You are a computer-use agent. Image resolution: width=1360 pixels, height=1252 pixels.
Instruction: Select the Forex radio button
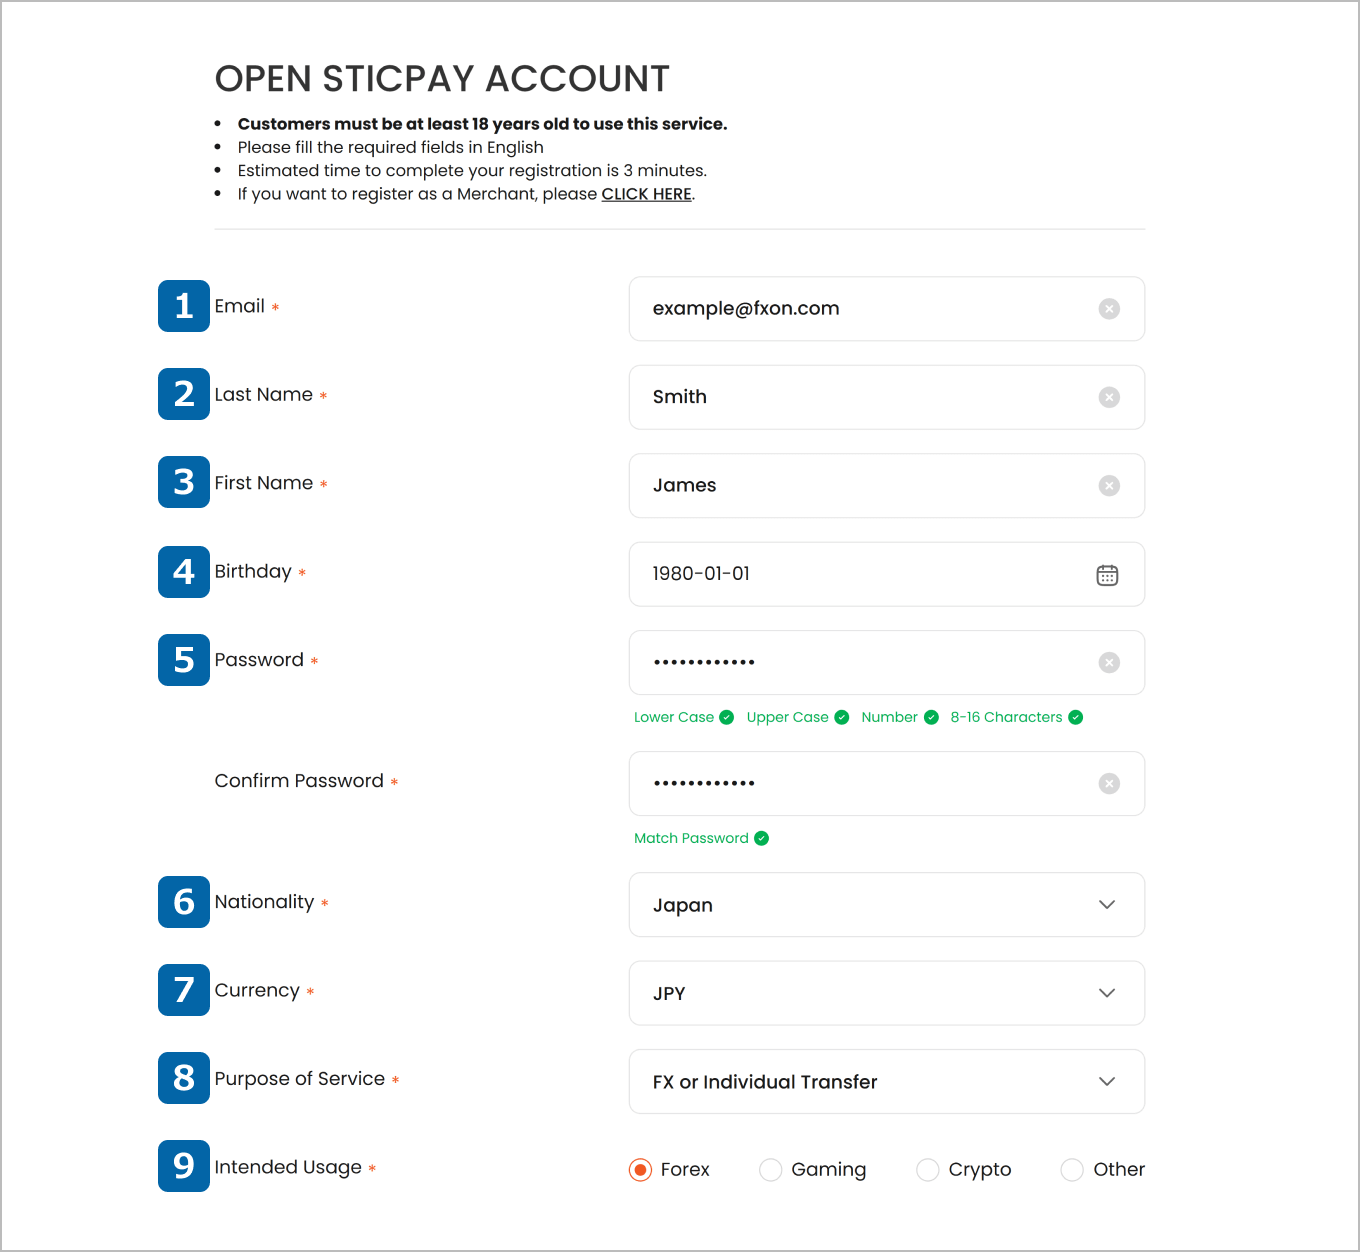(x=640, y=1169)
